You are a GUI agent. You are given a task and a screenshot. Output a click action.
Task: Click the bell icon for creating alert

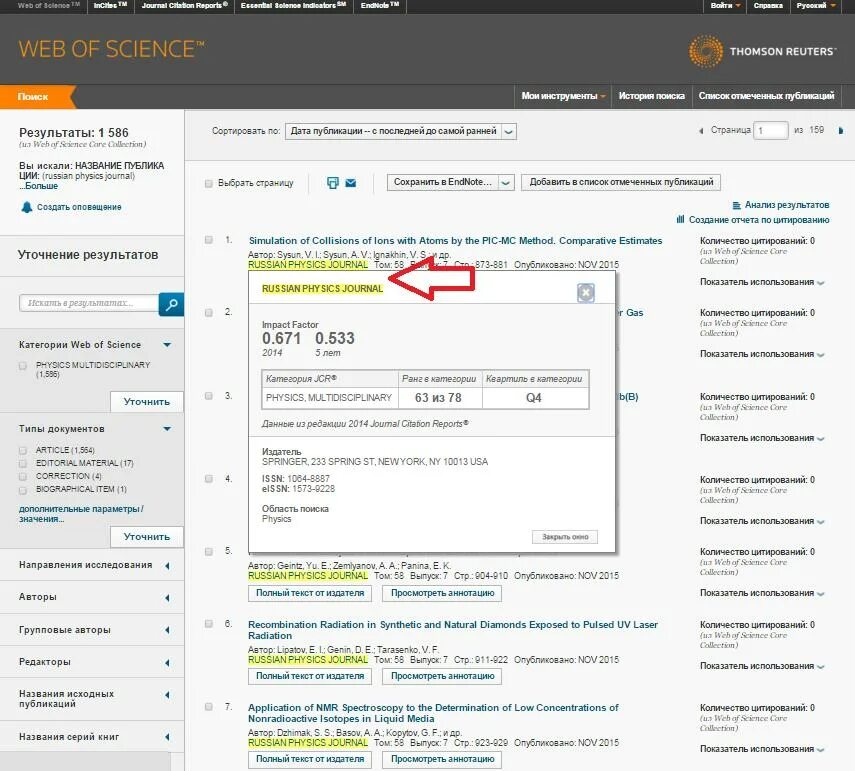27,207
